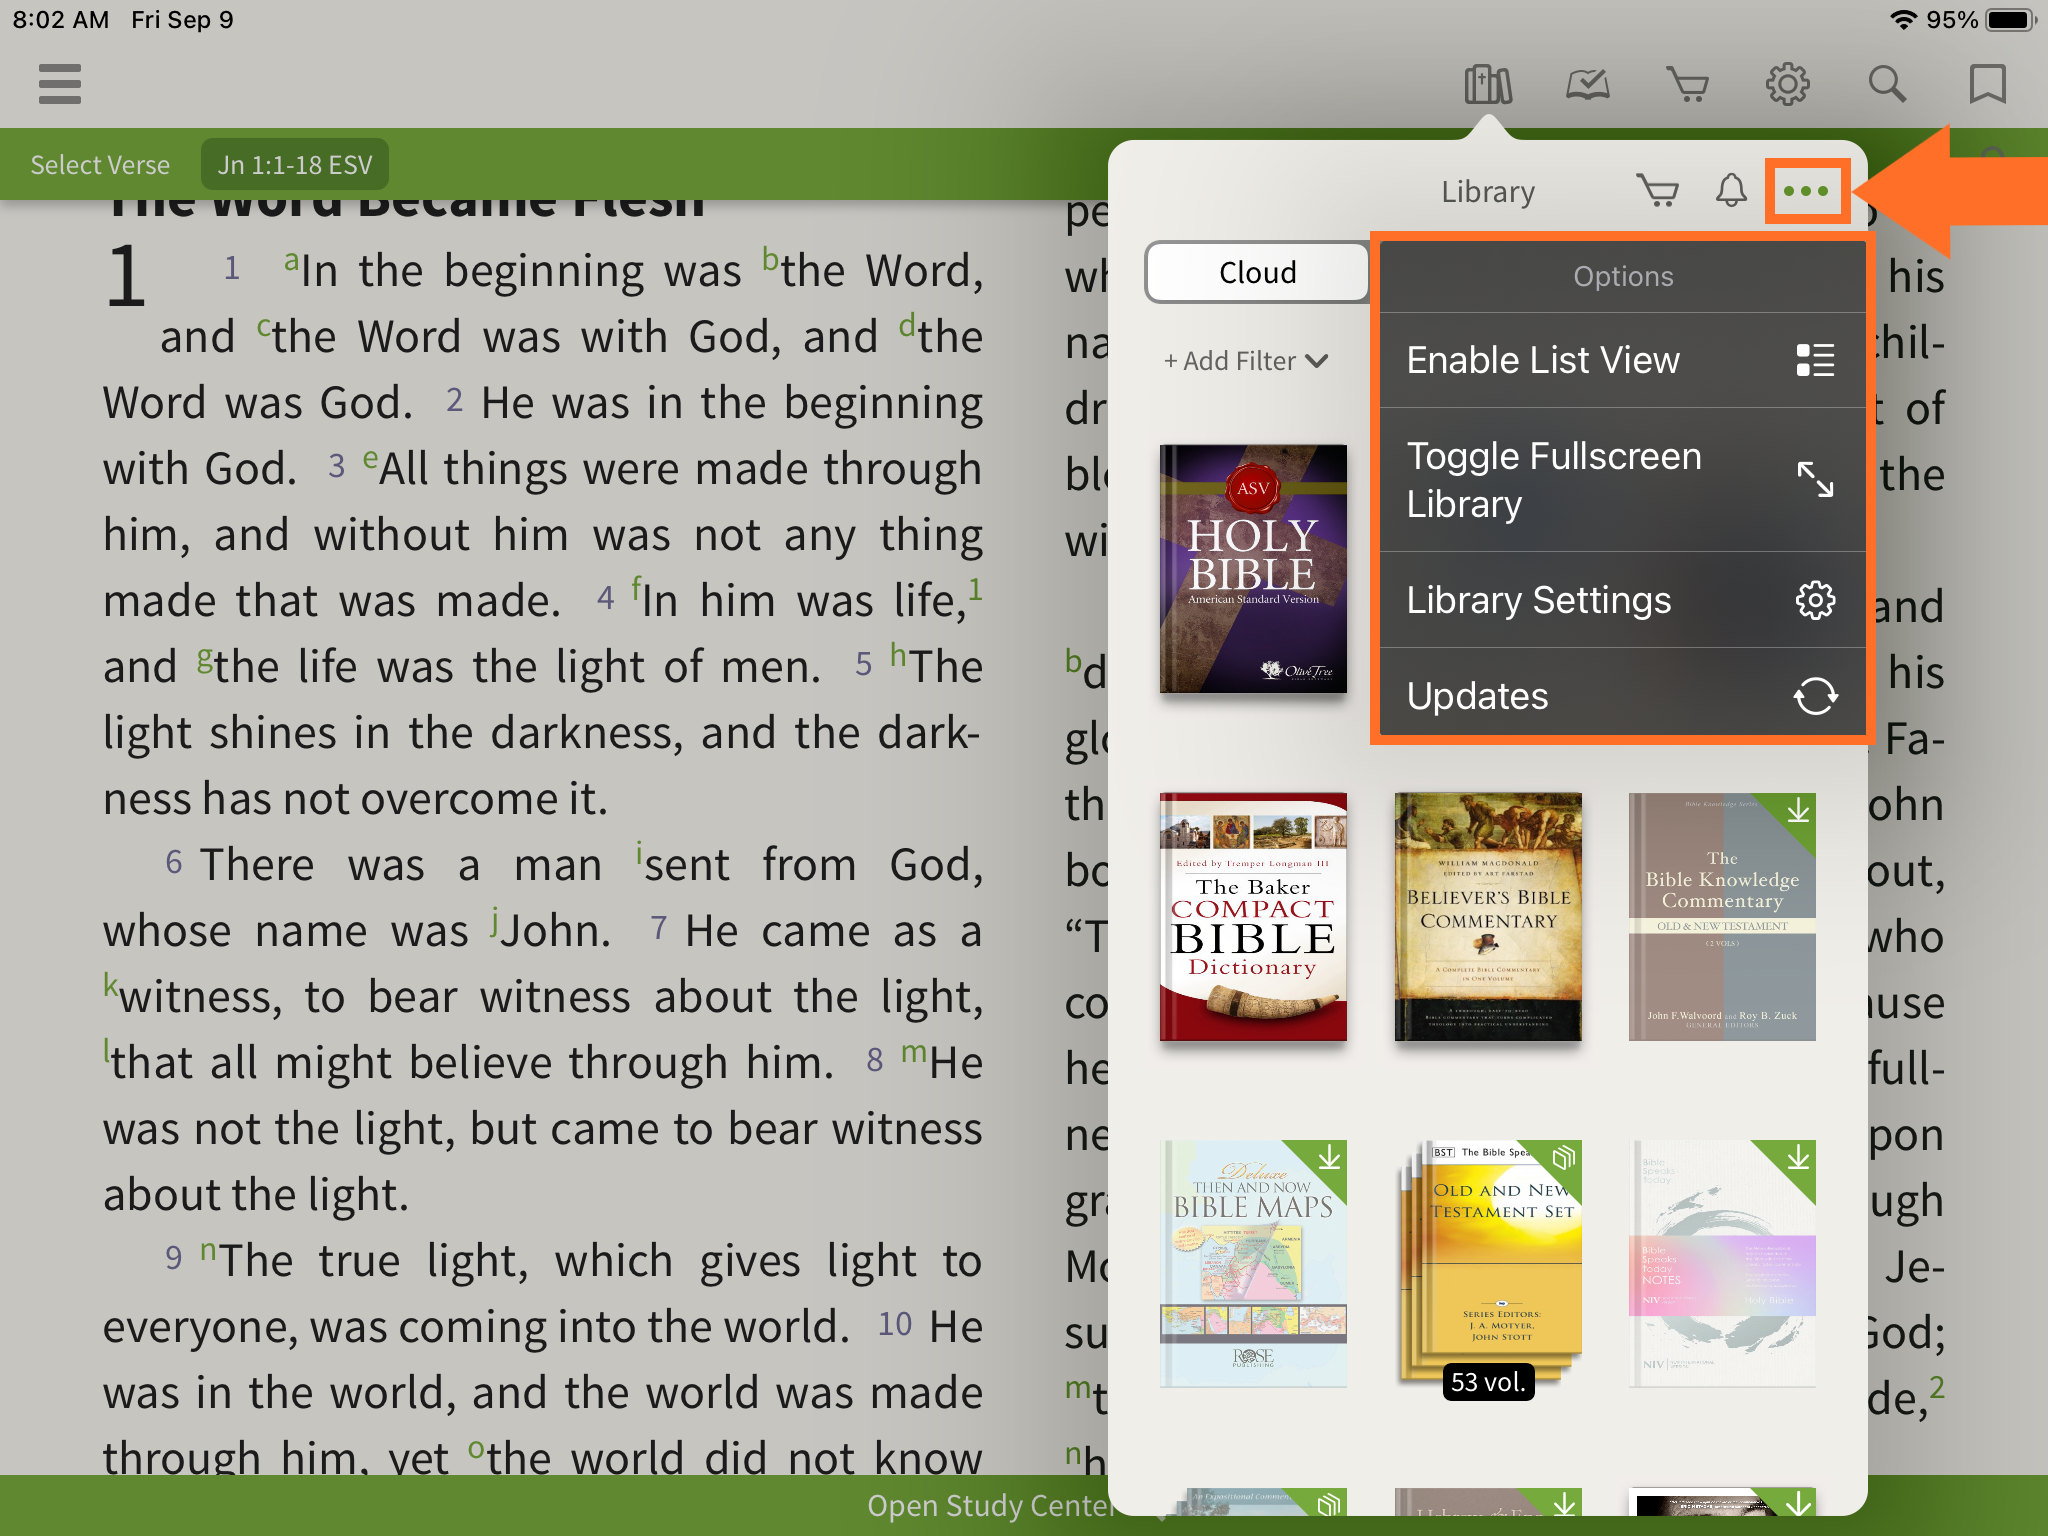Open the three-dot options menu
Screen dimensions: 2048x1536
click(x=1806, y=190)
